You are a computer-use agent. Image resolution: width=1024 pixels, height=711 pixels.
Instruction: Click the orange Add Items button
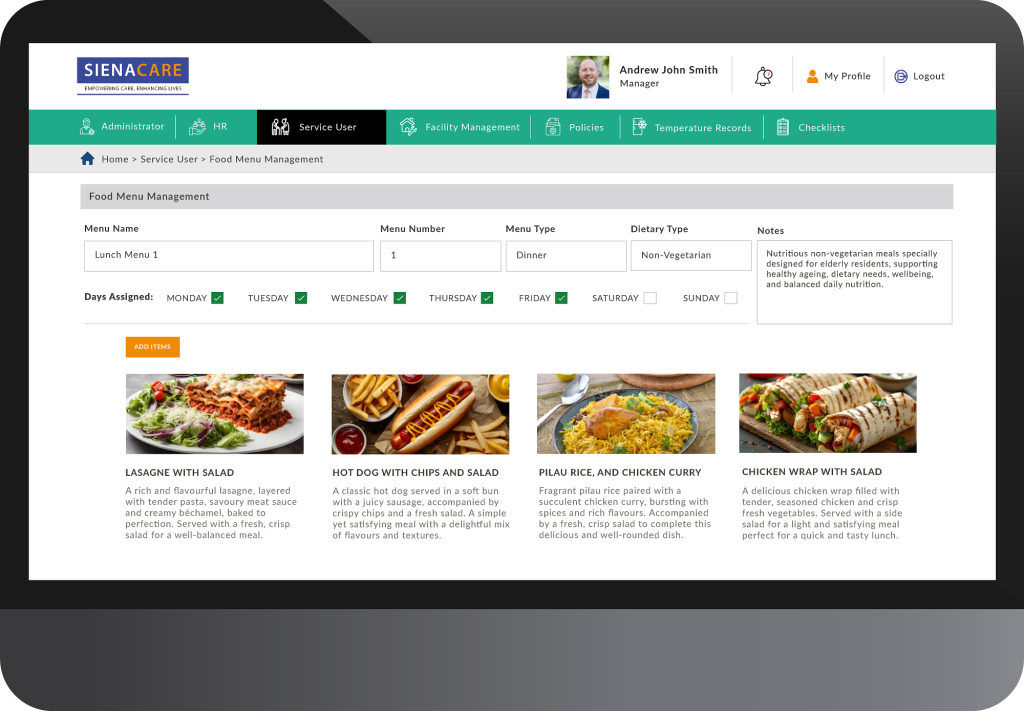pyautogui.click(x=153, y=347)
